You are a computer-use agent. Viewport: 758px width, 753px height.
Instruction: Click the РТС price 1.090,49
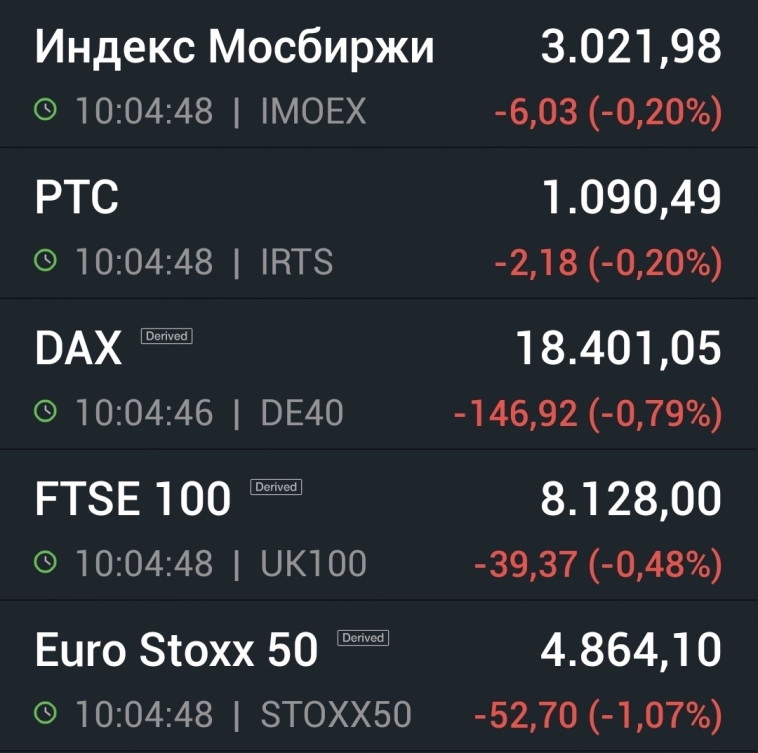coord(631,198)
